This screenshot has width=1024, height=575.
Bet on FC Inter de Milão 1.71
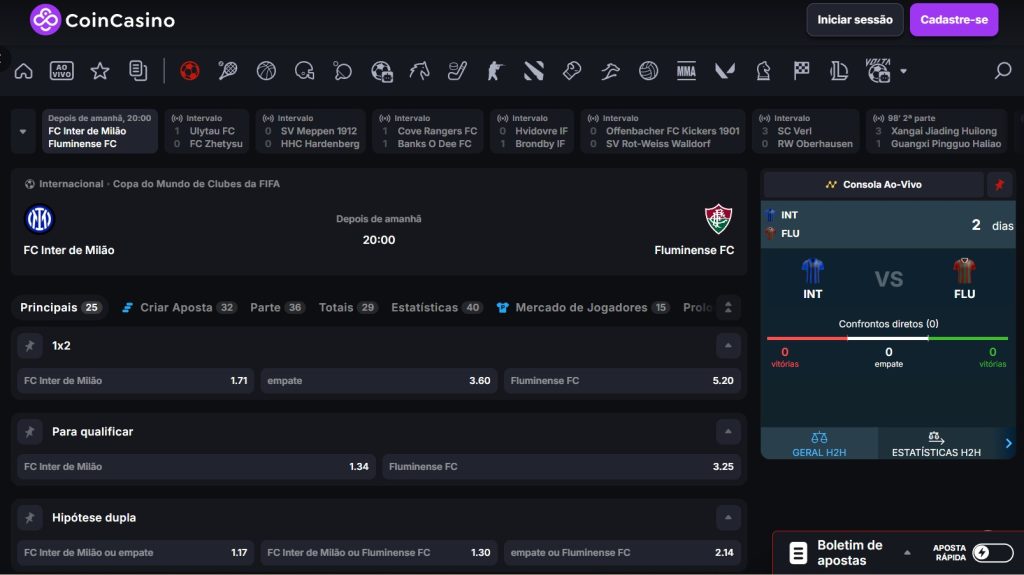[x=136, y=381]
